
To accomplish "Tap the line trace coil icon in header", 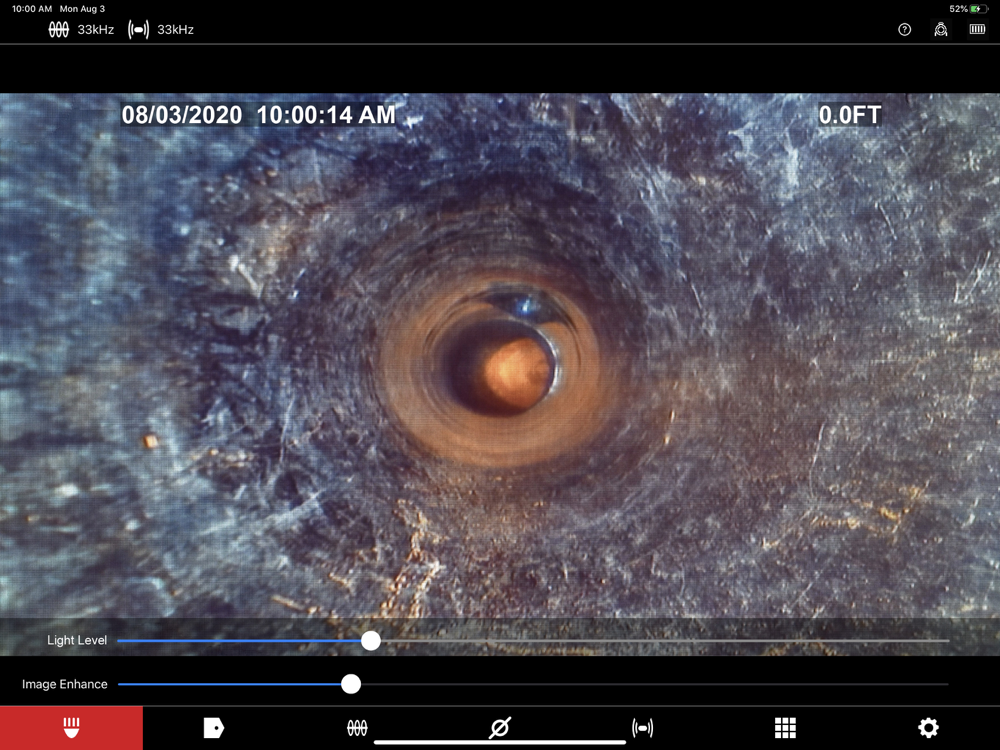I will pyautogui.click(x=59, y=29).
